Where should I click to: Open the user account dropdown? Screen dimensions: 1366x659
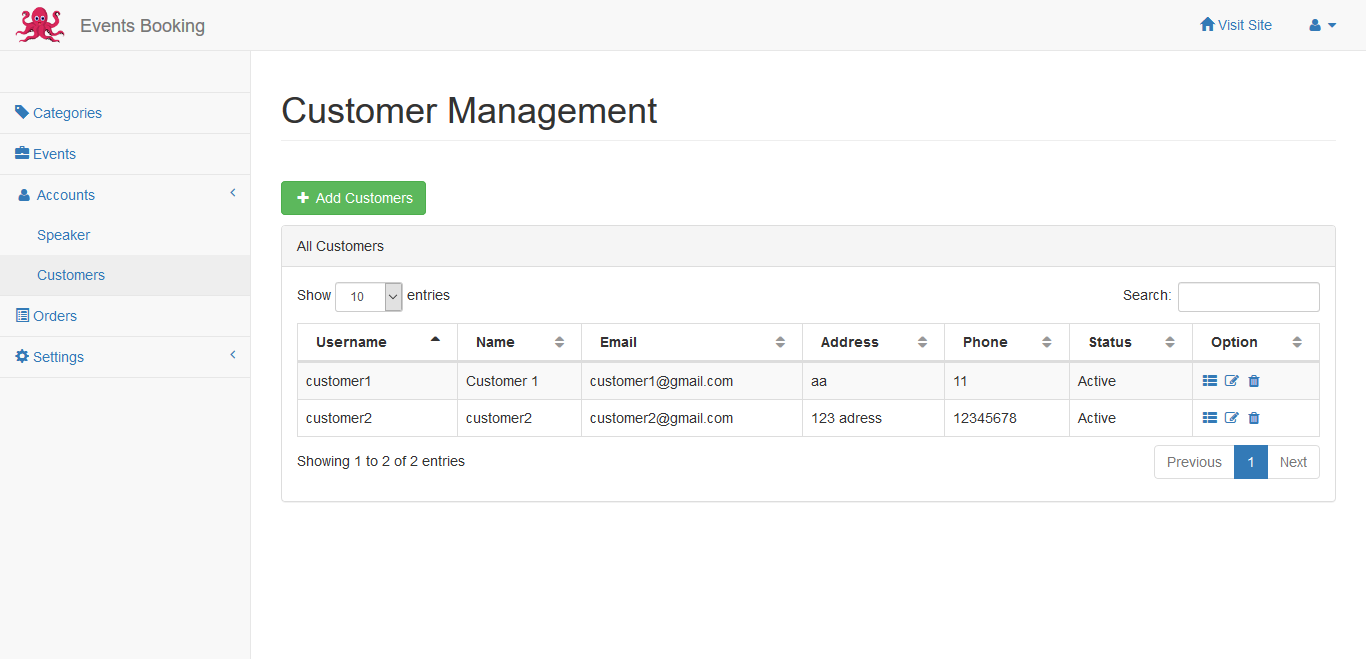pyautogui.click(x=1322, y=25)
